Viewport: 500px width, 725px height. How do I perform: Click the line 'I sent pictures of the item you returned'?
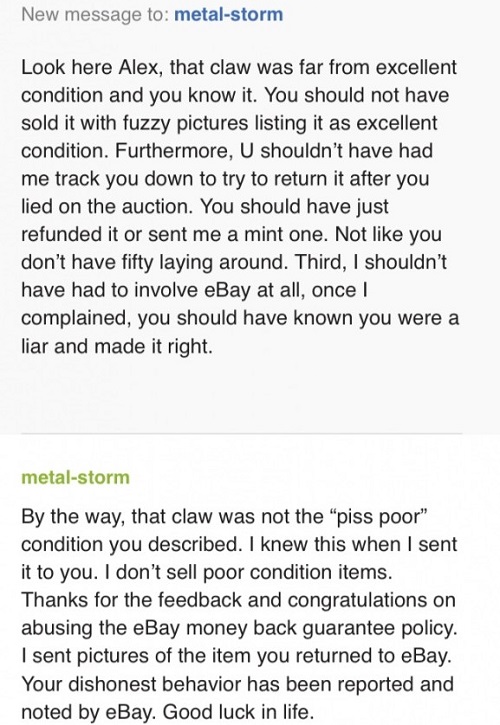tap(236, 656)
